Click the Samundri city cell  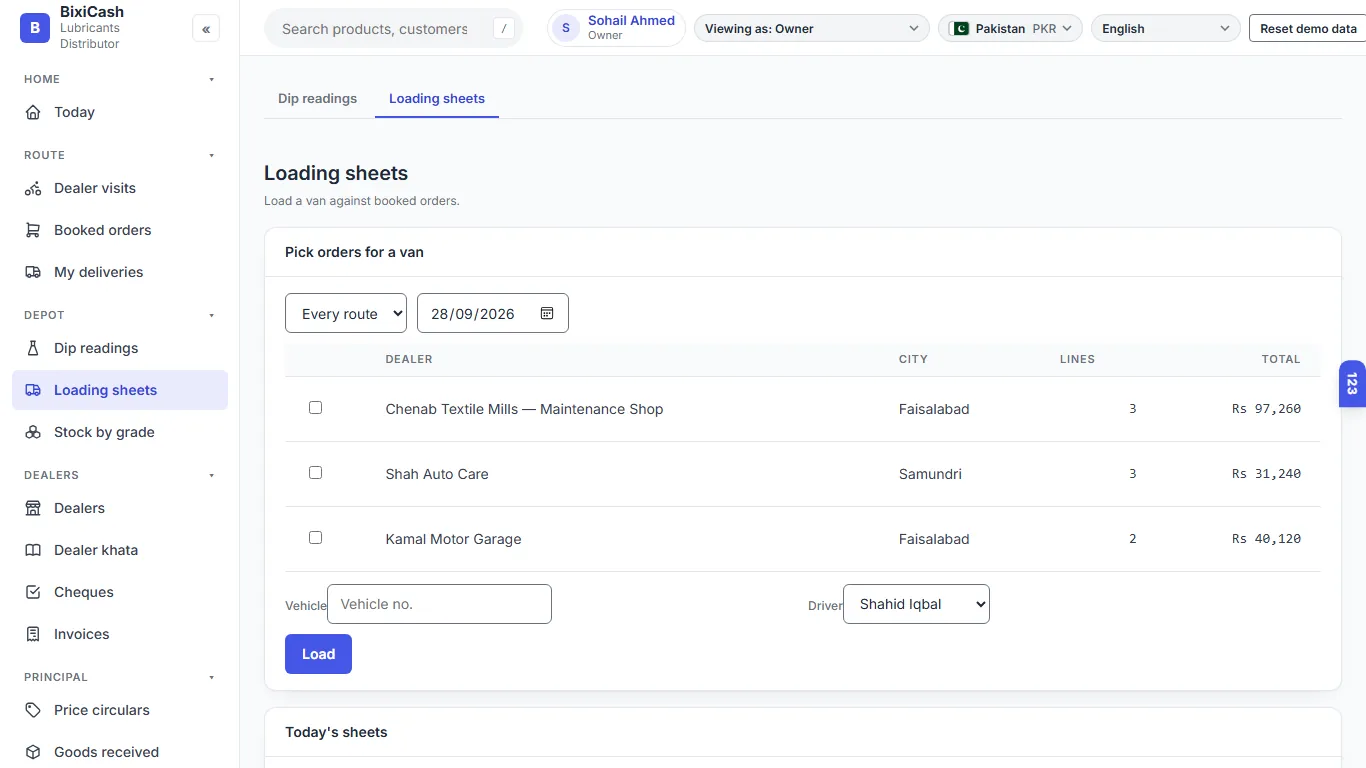pos(930,474)
